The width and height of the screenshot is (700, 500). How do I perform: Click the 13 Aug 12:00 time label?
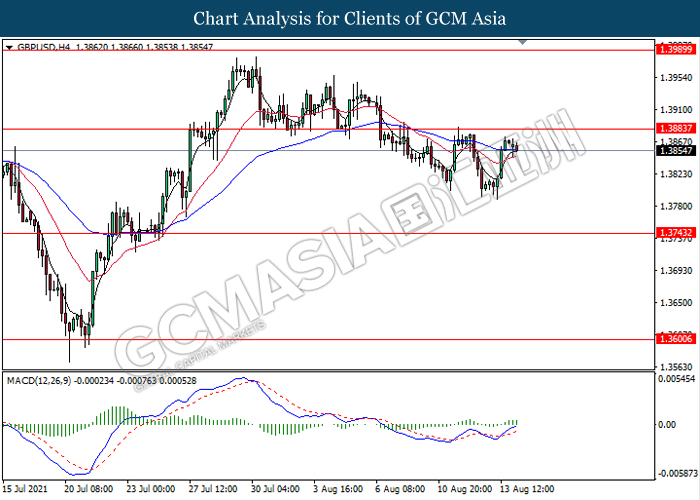coord(527,489)
